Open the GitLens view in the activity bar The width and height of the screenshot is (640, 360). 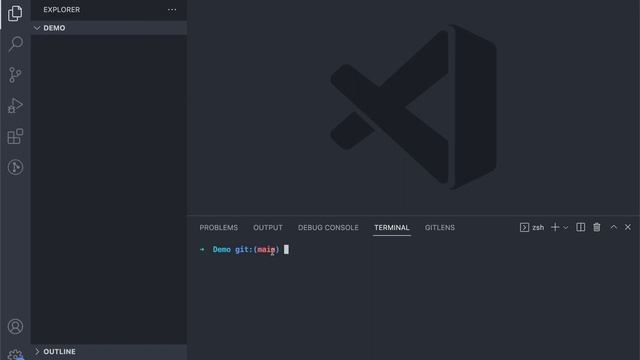(15, 167)
